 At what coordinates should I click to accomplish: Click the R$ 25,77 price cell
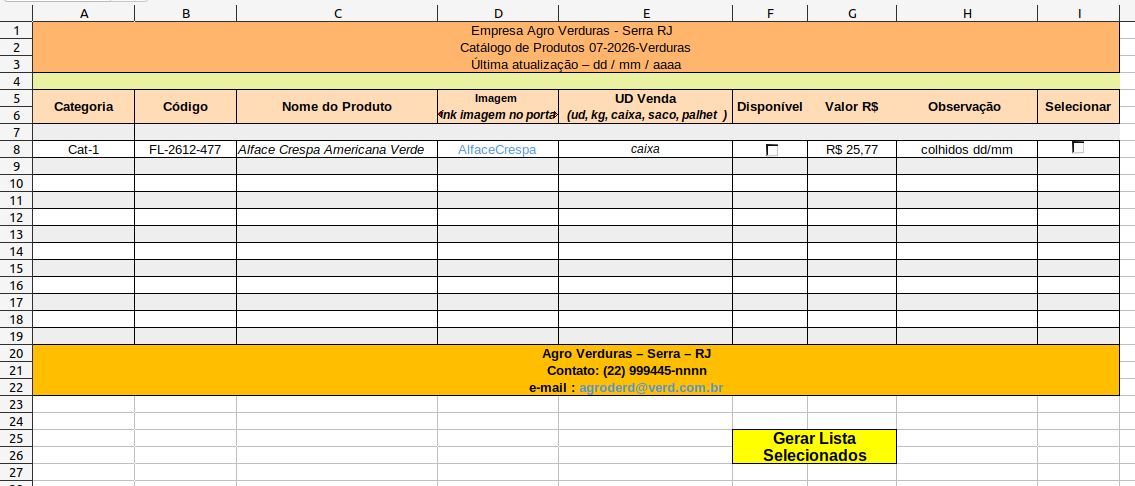coord(852,150)
